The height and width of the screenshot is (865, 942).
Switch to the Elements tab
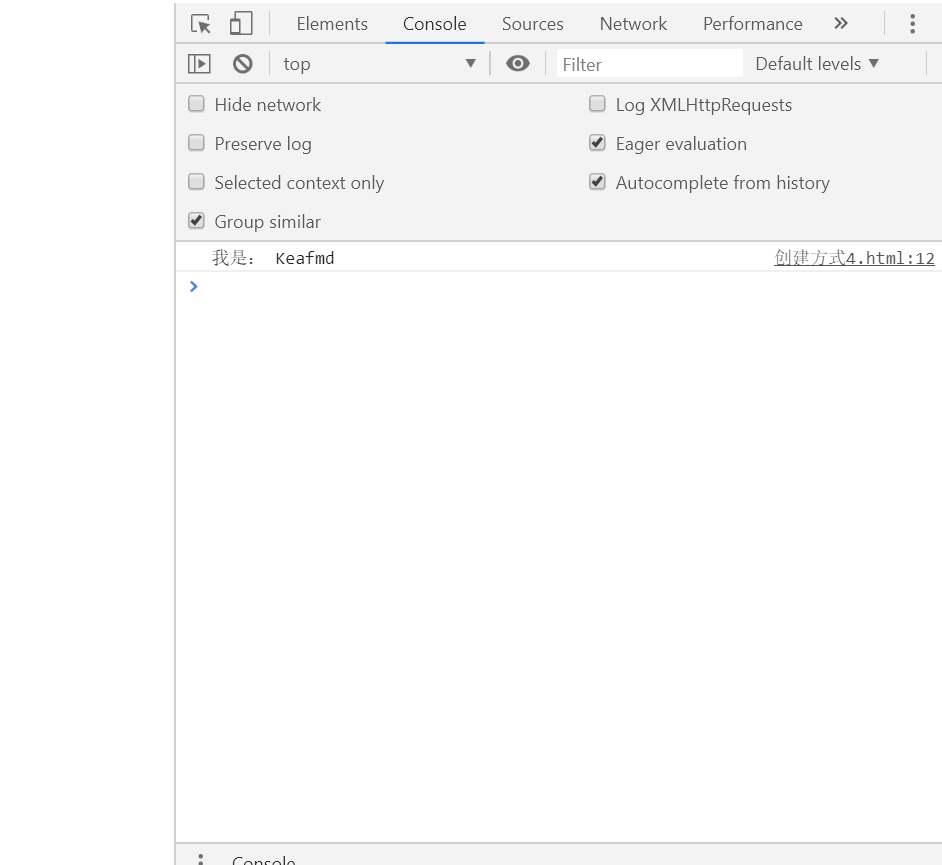(x=332, y=24)
